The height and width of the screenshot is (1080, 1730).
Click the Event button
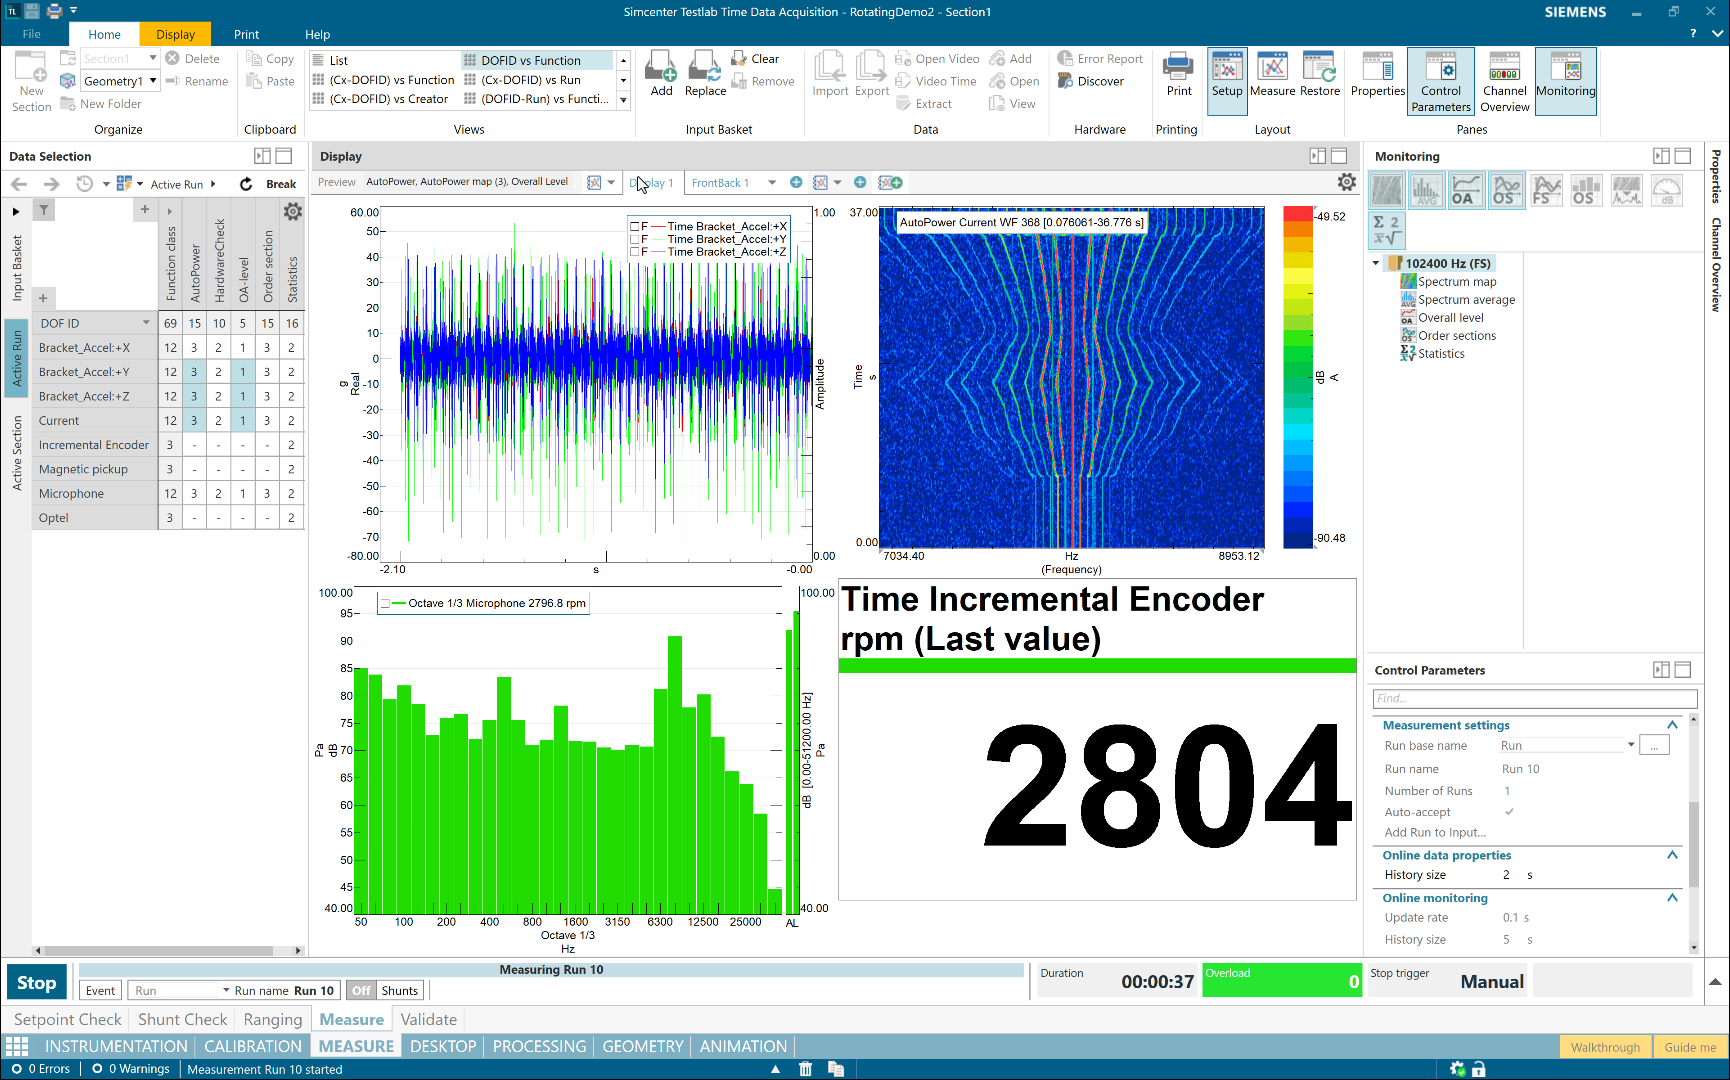click(x=100, y=990)
